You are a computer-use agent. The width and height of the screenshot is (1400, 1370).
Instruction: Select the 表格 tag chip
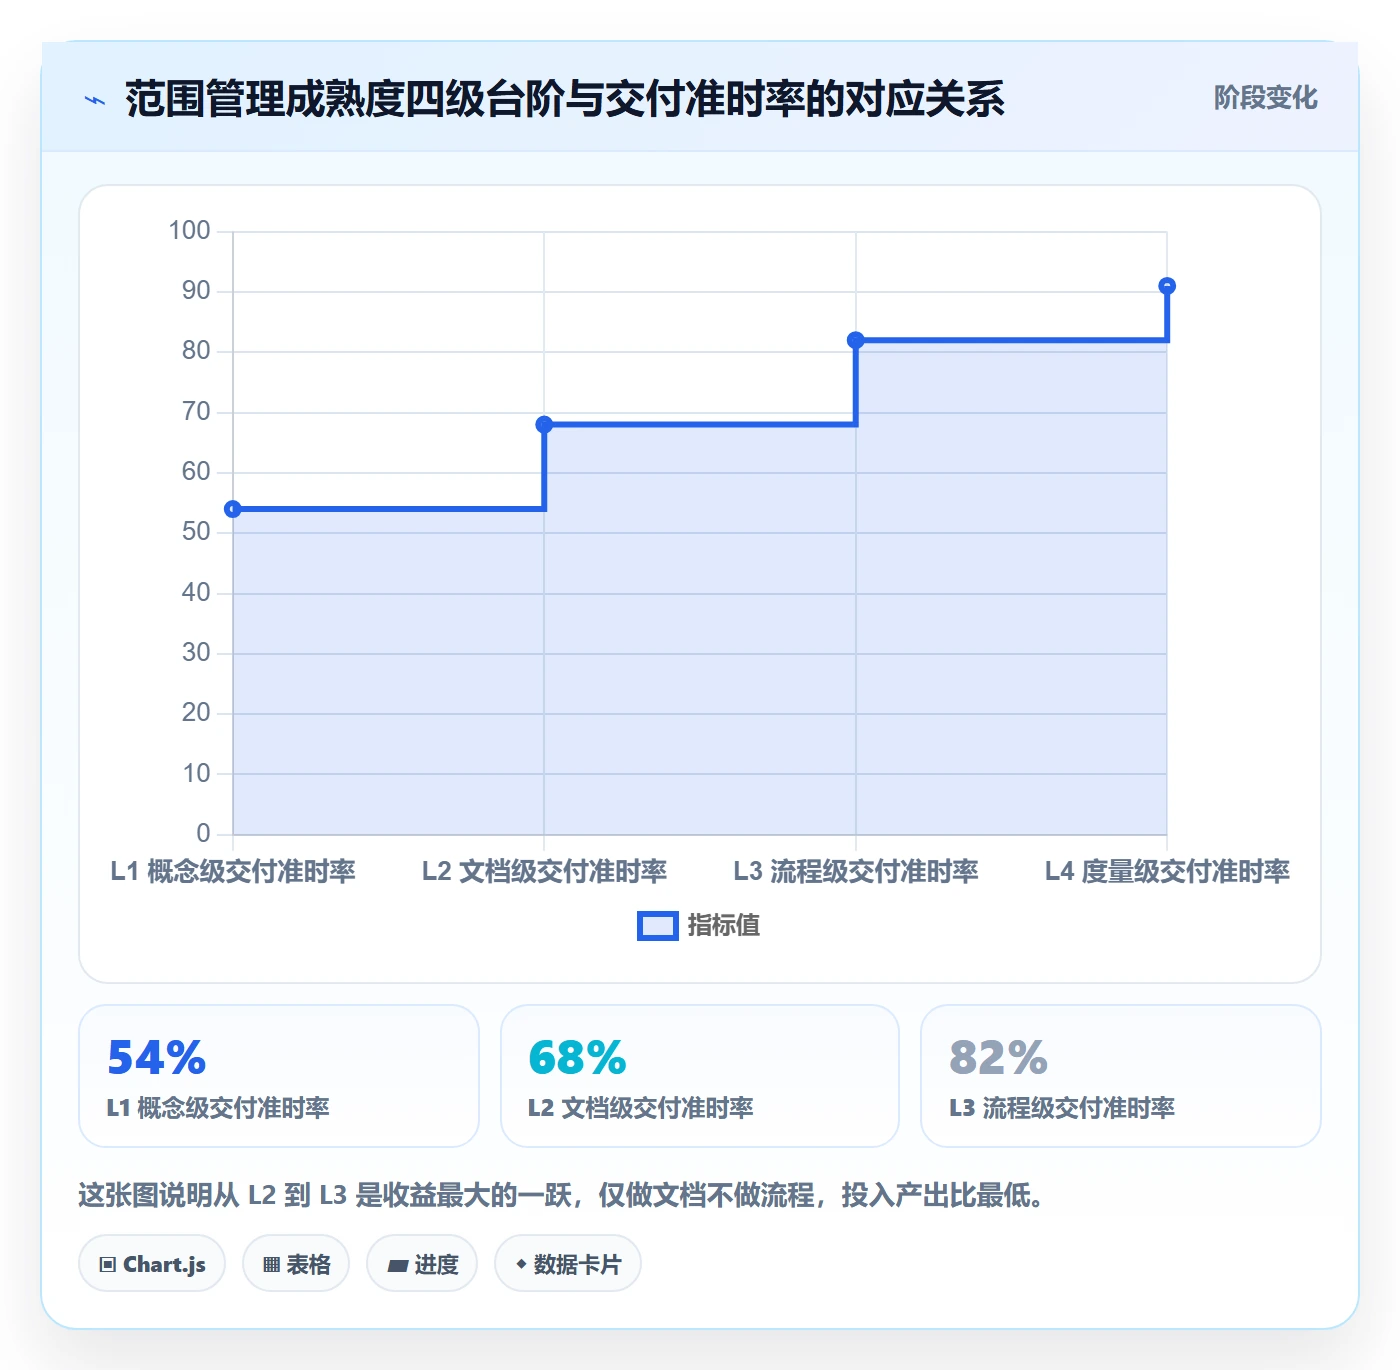pos(296,1264)
